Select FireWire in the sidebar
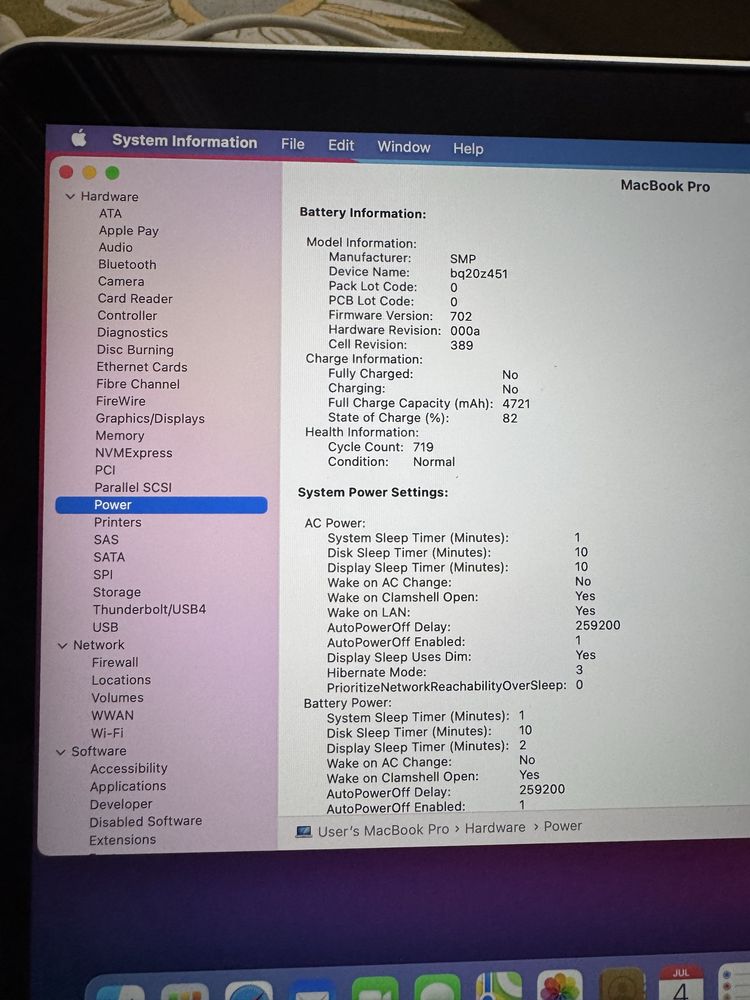This screenshot has width=750, height=1000. (x=121, y=401)
